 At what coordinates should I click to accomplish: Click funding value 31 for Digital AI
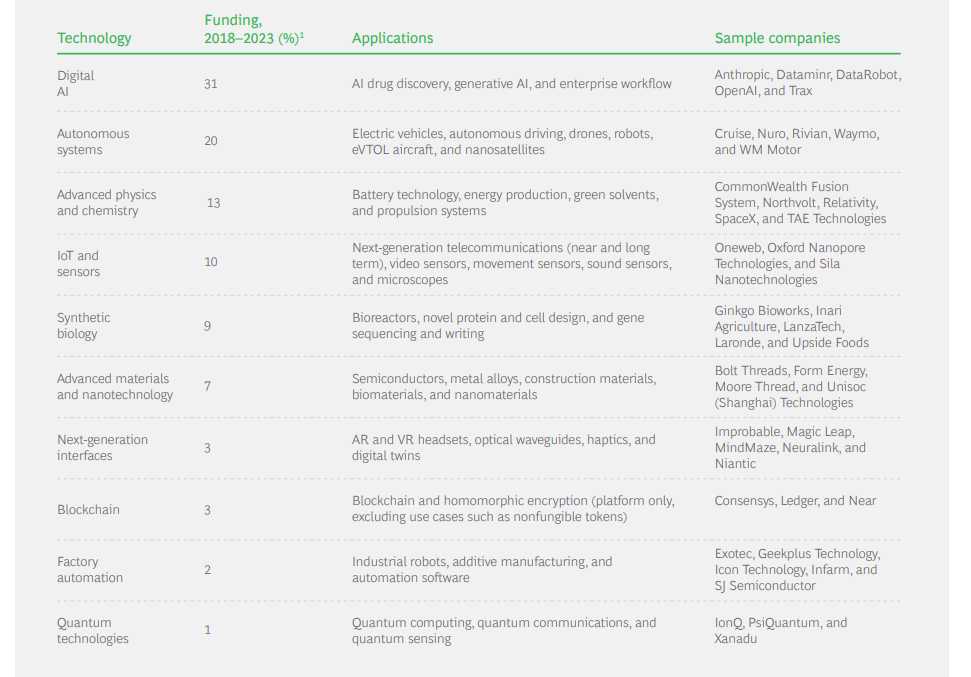(x=211, y=84)
